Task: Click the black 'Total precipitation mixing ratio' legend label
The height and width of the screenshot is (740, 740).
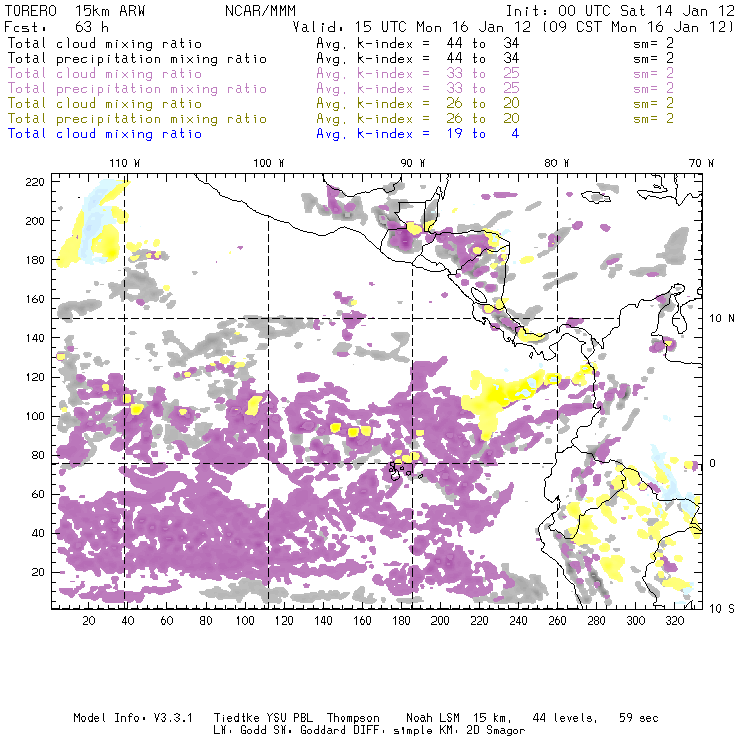Action: click(137, 59)
